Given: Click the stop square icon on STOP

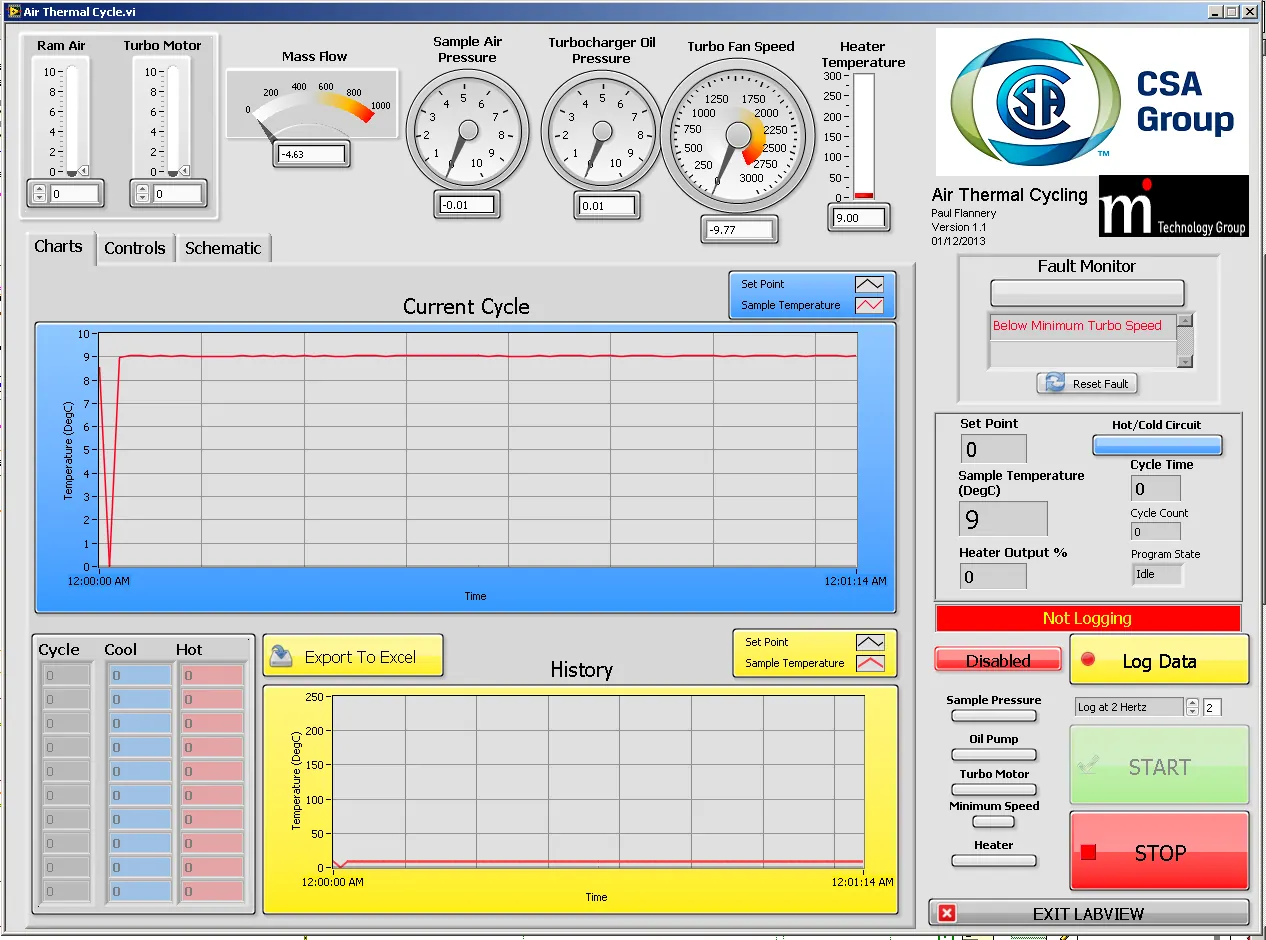Looking at the screenshot, I should coord(1089,852).
